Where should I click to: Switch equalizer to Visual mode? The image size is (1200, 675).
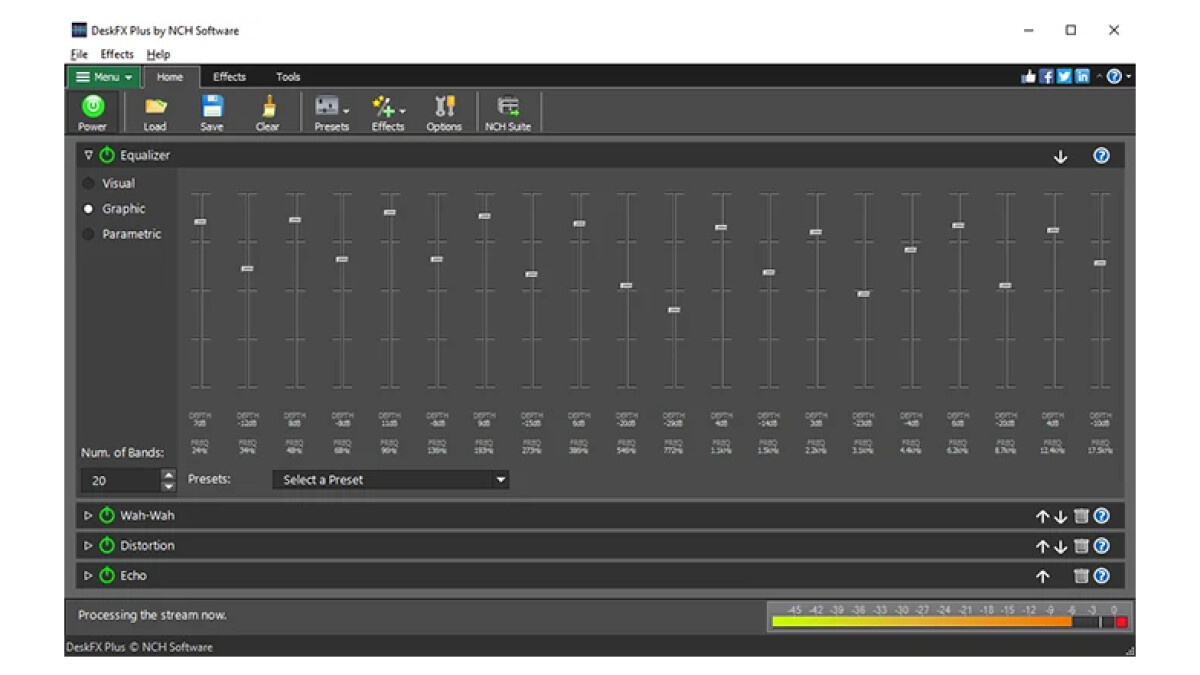click(x=90, y=183)
